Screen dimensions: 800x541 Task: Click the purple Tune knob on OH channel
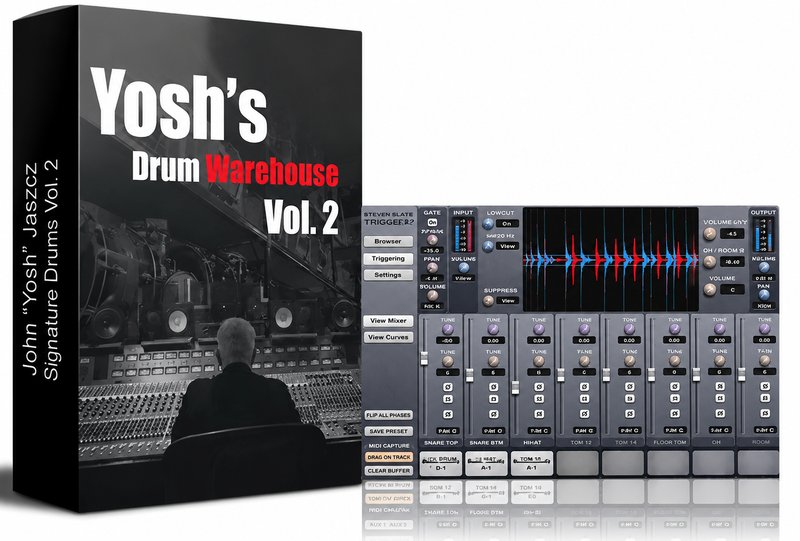tap(719, 329)
